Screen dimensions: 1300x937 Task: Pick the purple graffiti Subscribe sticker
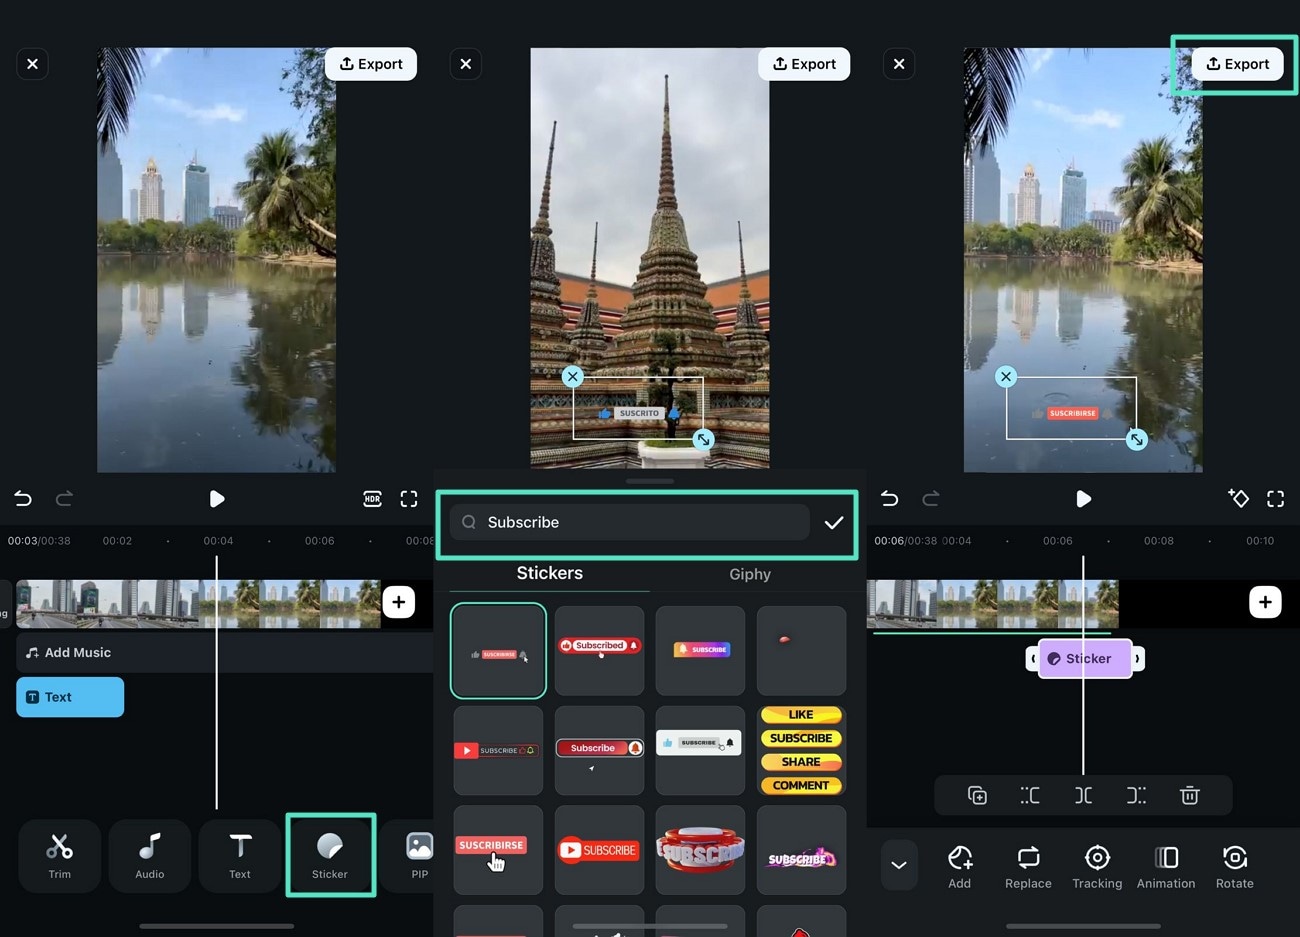point(801,850)
